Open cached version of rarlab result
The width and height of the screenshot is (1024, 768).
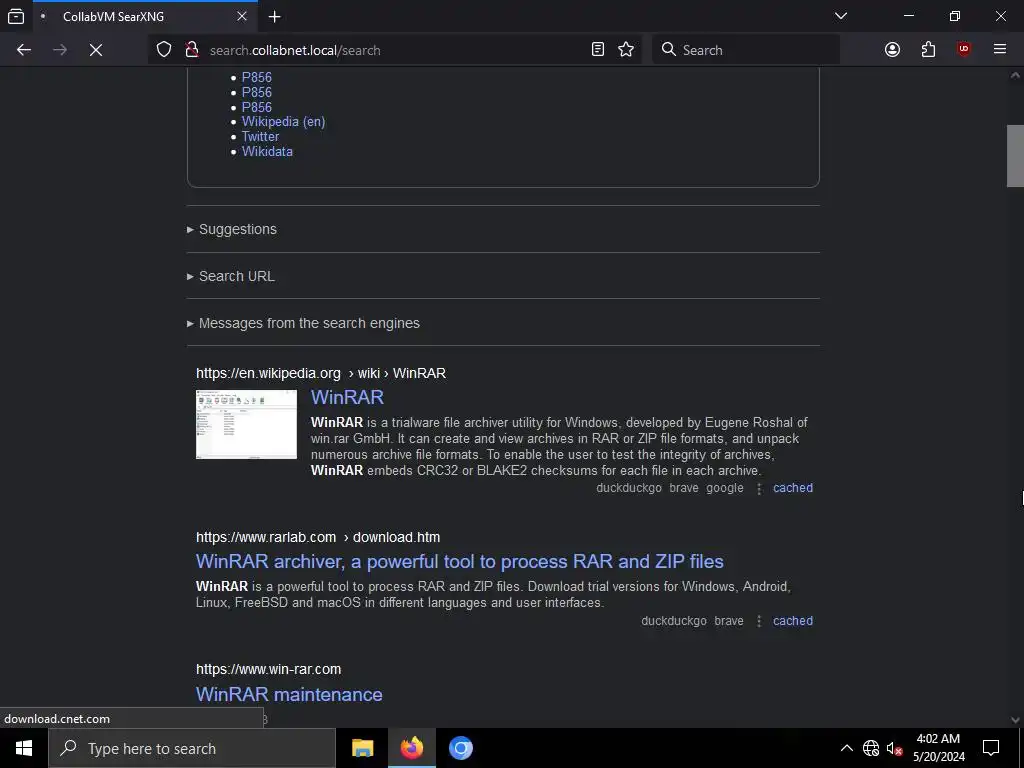793,621
